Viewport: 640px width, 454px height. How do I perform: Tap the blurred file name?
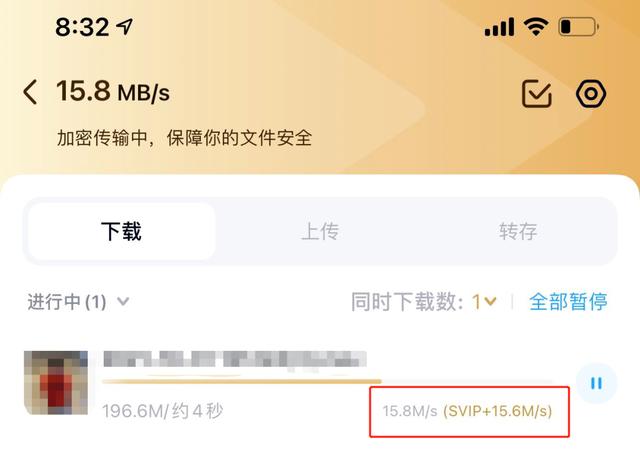pos(235,359)
